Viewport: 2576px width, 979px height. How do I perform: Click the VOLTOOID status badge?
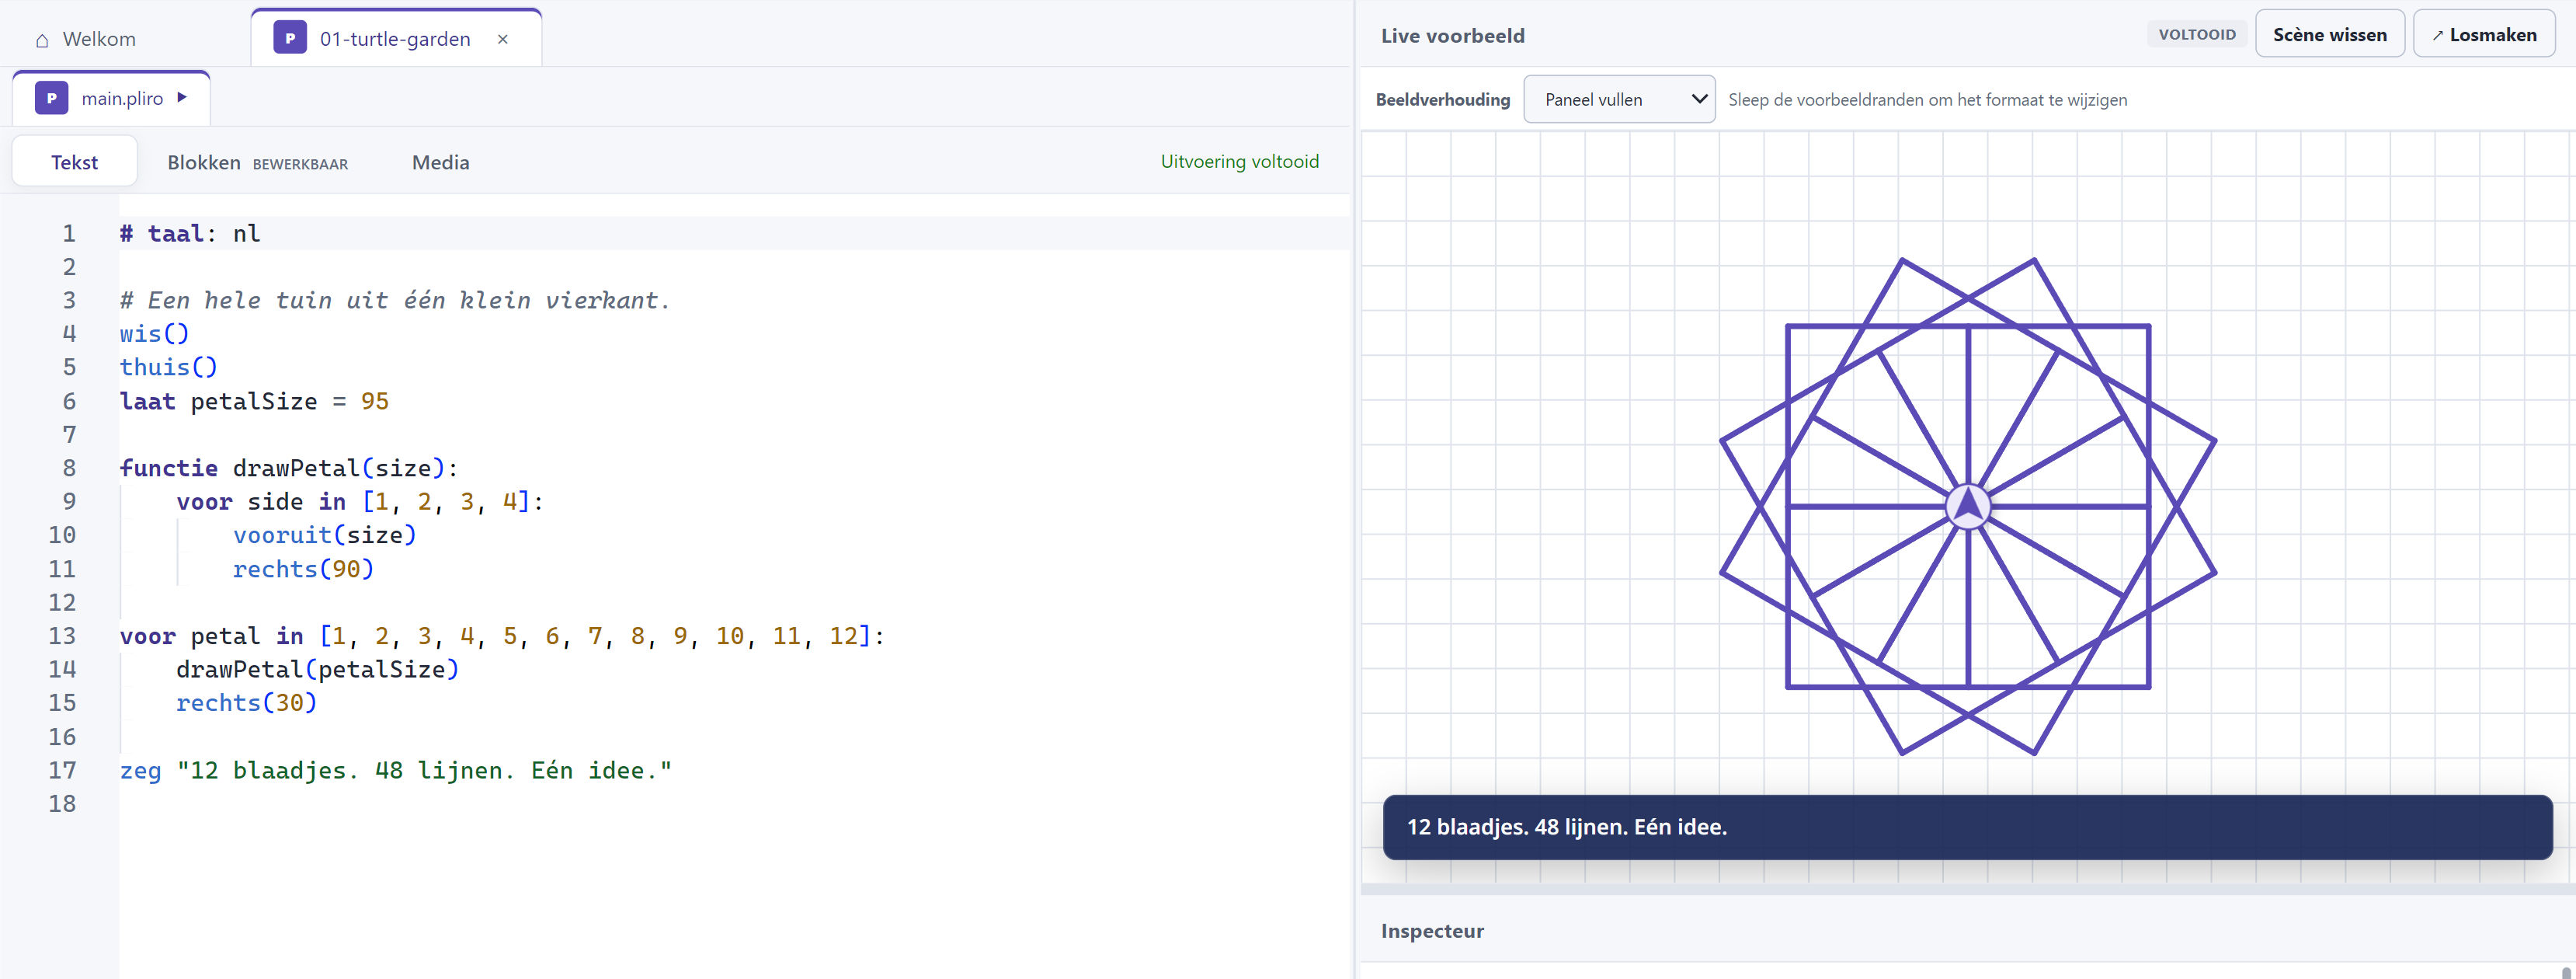click(x=2196, y=34)
